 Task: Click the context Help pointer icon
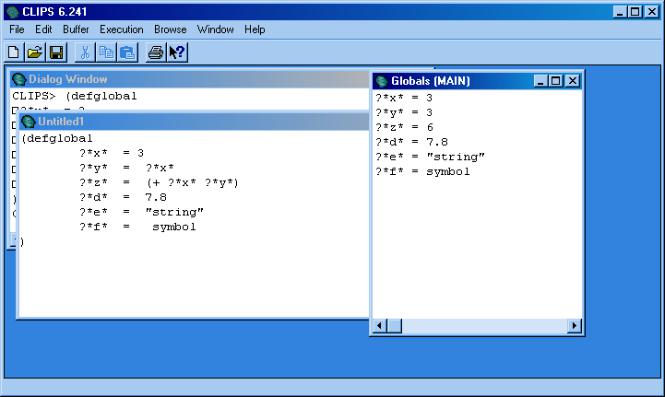click(x=177, y=53)
